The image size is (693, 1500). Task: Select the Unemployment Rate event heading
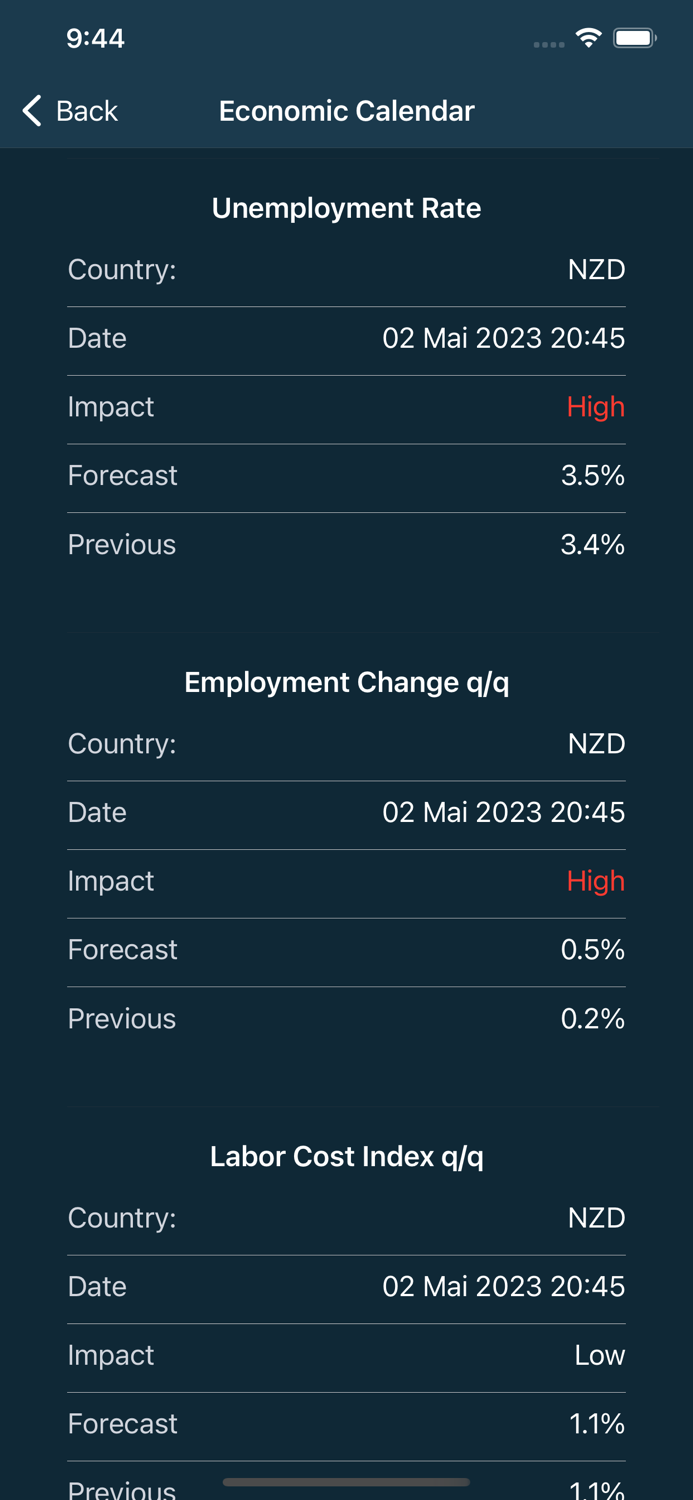coord(346,208)
